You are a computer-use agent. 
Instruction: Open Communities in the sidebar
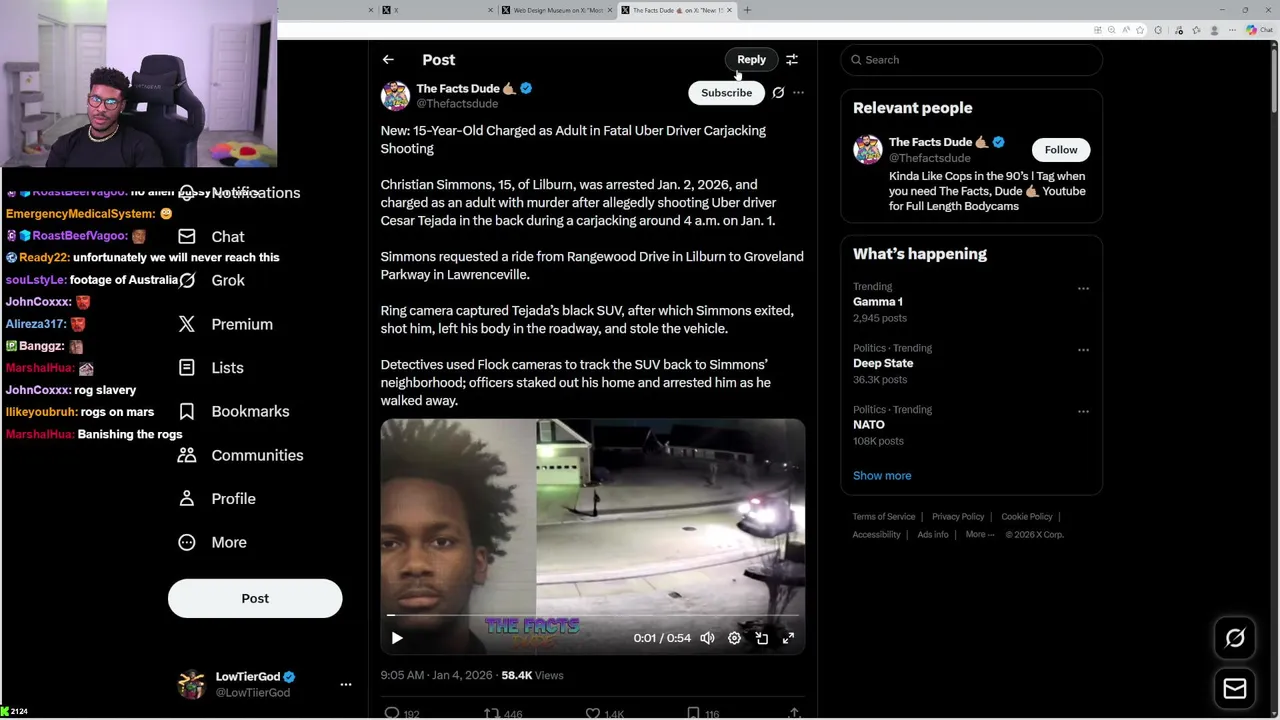(240, 455)
